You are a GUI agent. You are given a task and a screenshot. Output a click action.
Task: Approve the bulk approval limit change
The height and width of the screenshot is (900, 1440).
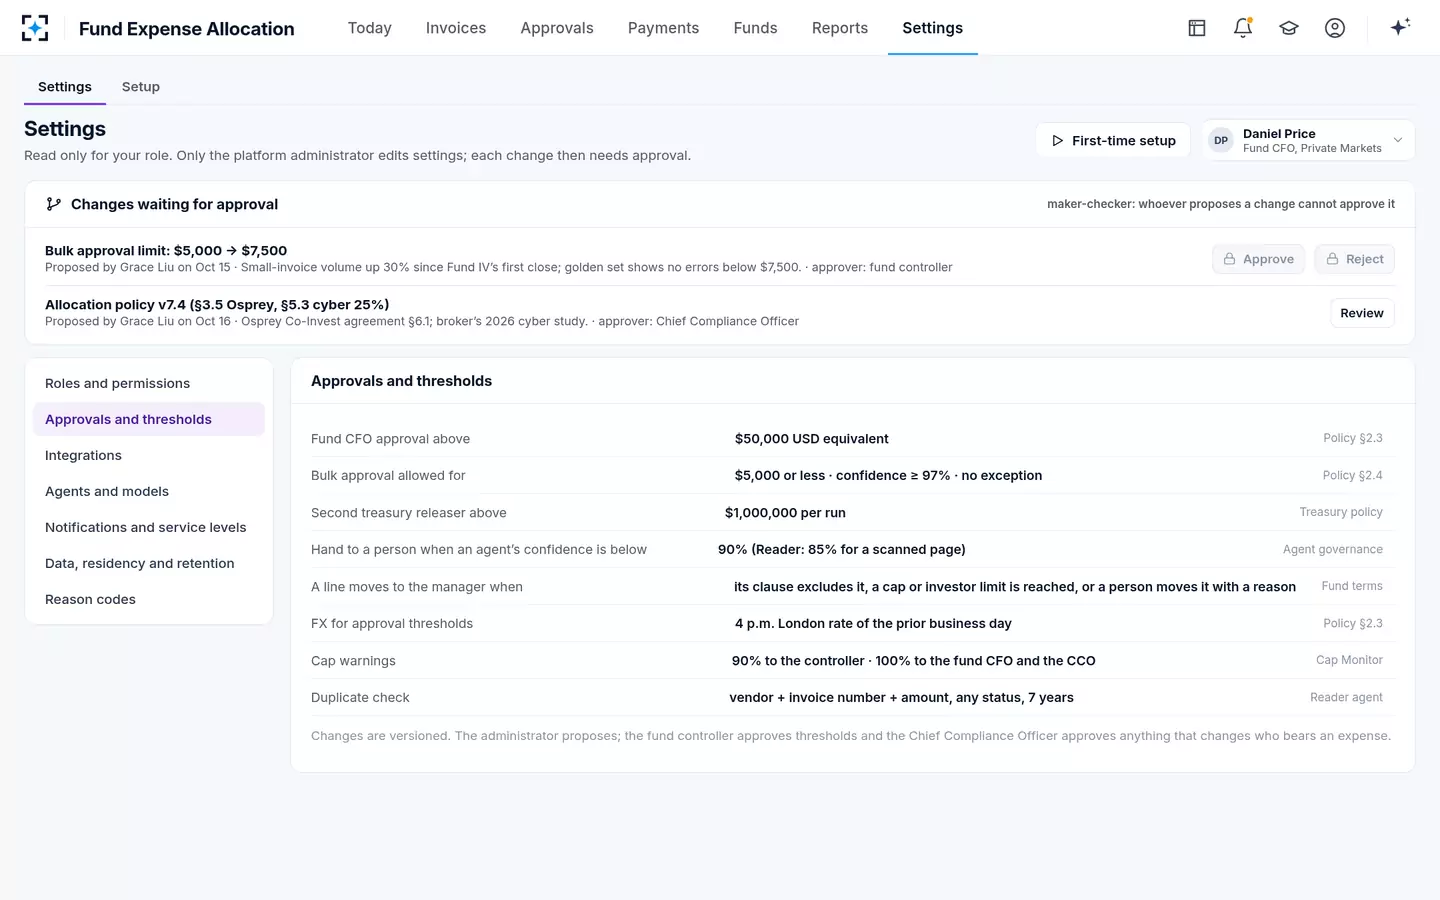coord(1259,259)
